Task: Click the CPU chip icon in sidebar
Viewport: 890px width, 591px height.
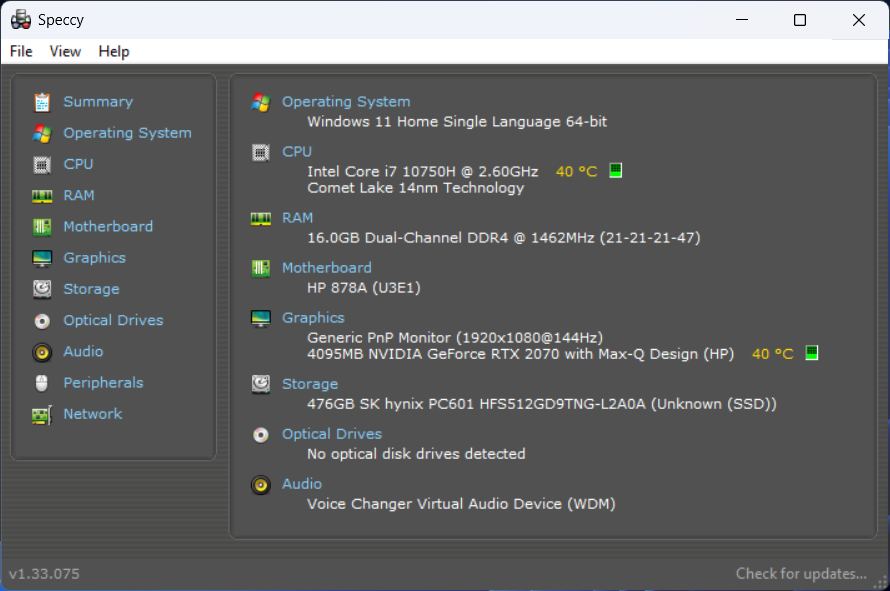Action: tap(42, 165)
